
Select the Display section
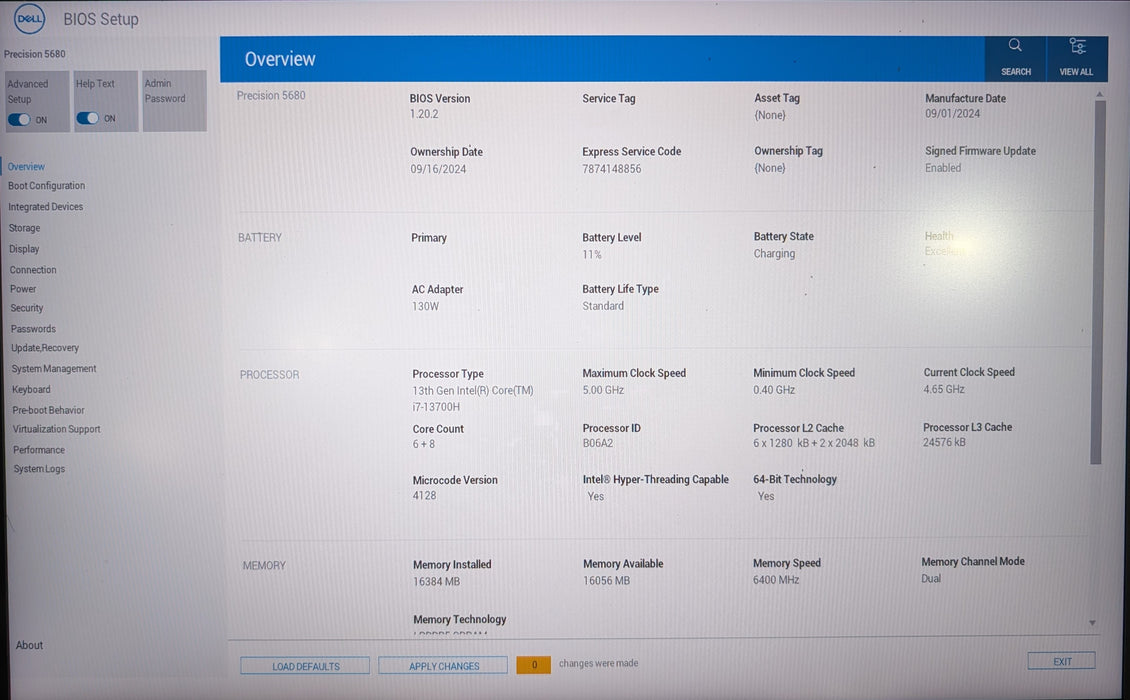[x=24, y=249]
